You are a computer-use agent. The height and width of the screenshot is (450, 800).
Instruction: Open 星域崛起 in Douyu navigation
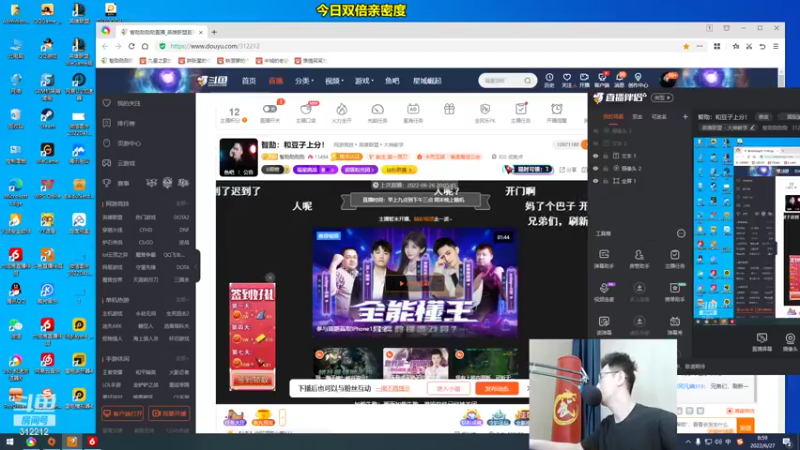[x=427, y=81]
